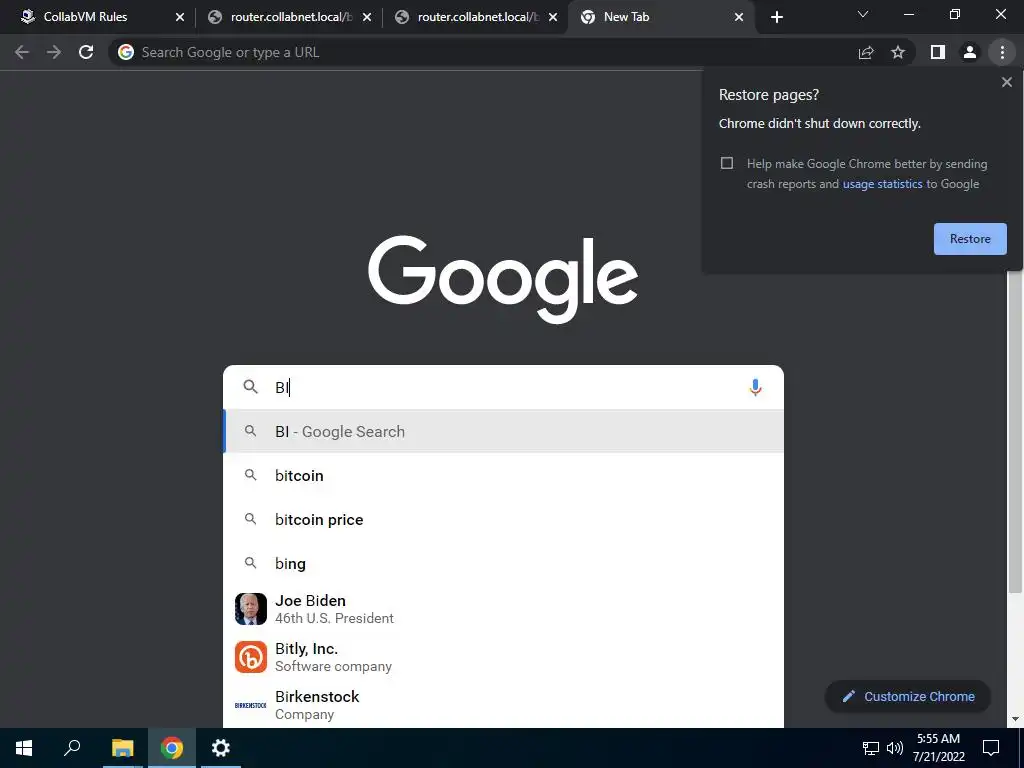Open the Windows Start menu
This screenshot has height=768, width=1024.
coord(24,748)
